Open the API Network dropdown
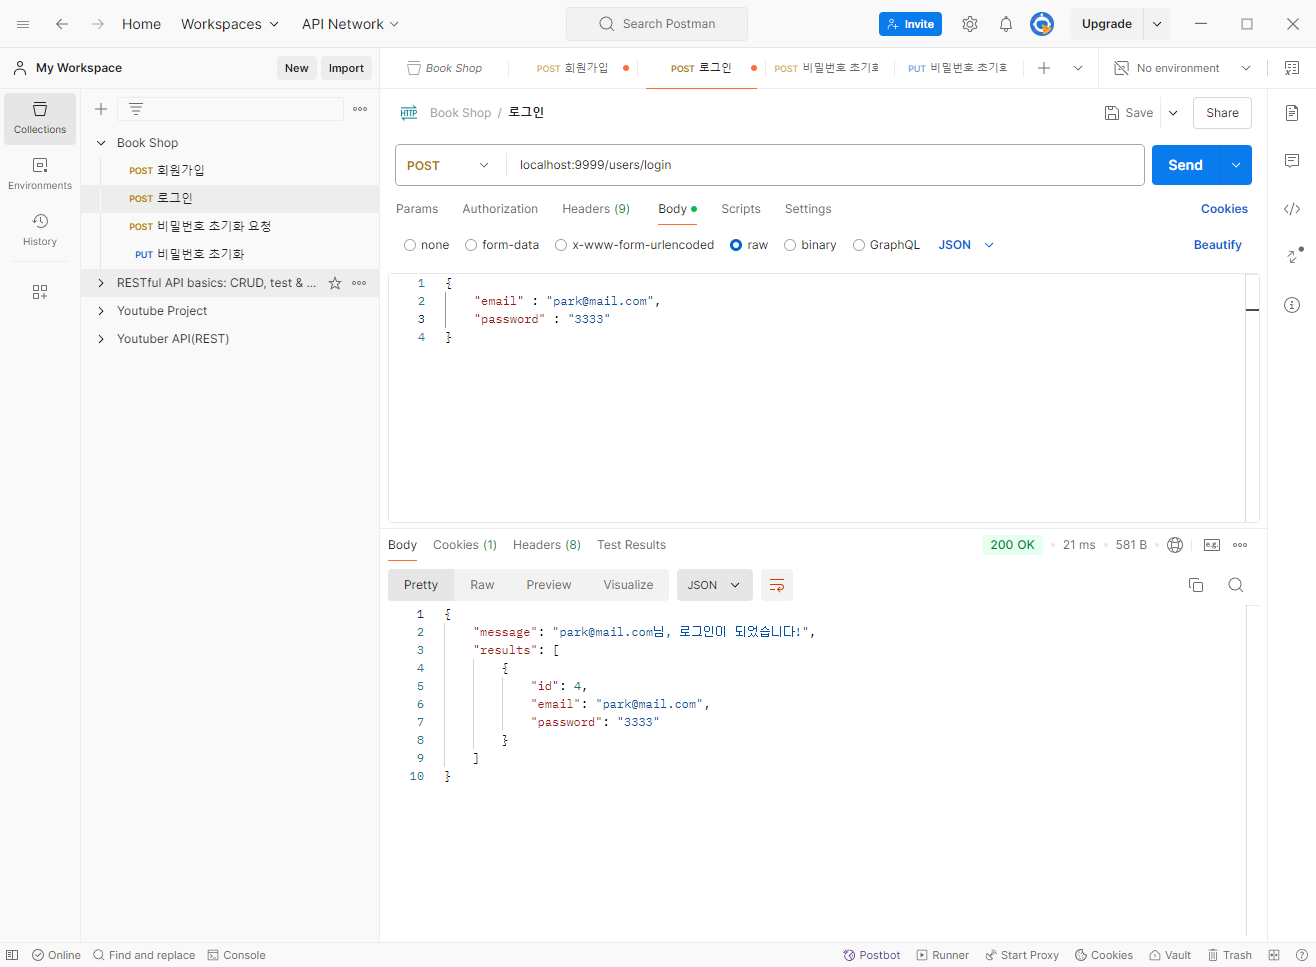The width and height of the screenshot is (1316, 967). pos(351,24)
